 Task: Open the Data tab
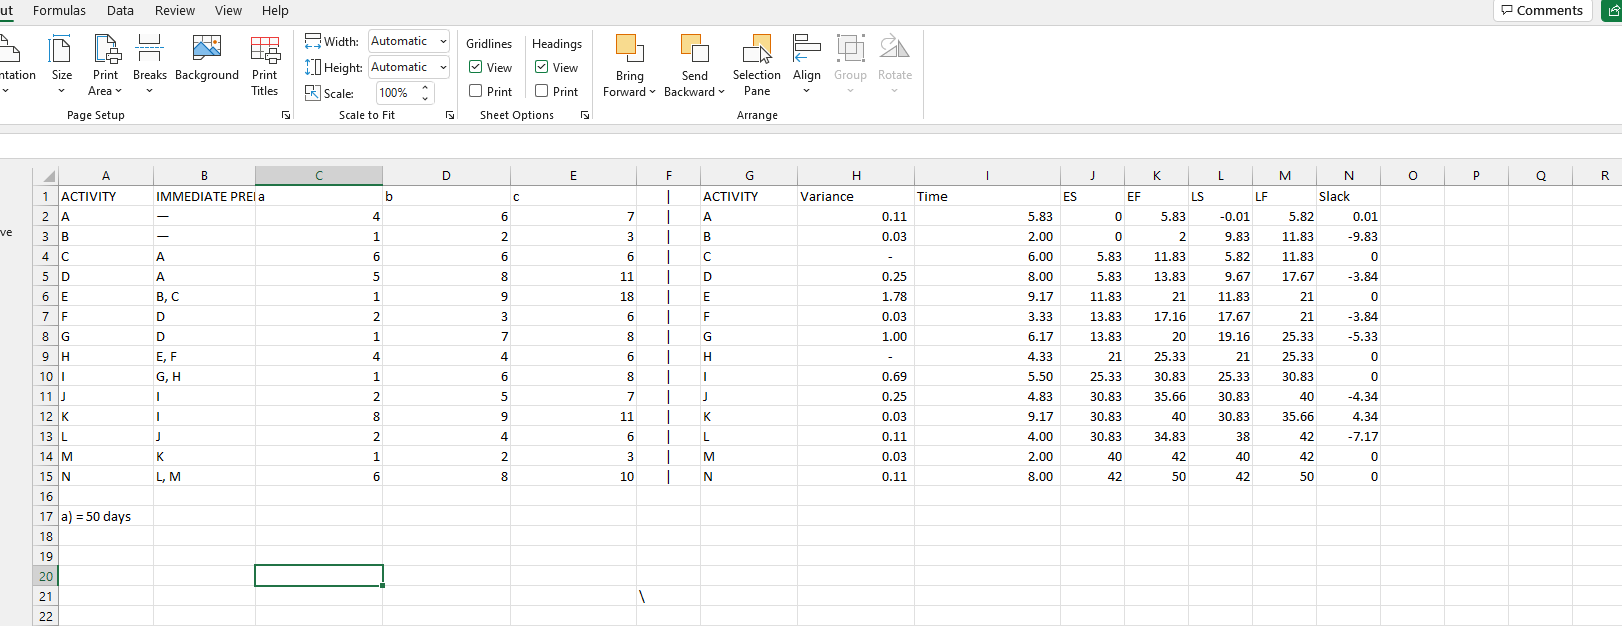[120, 10]
